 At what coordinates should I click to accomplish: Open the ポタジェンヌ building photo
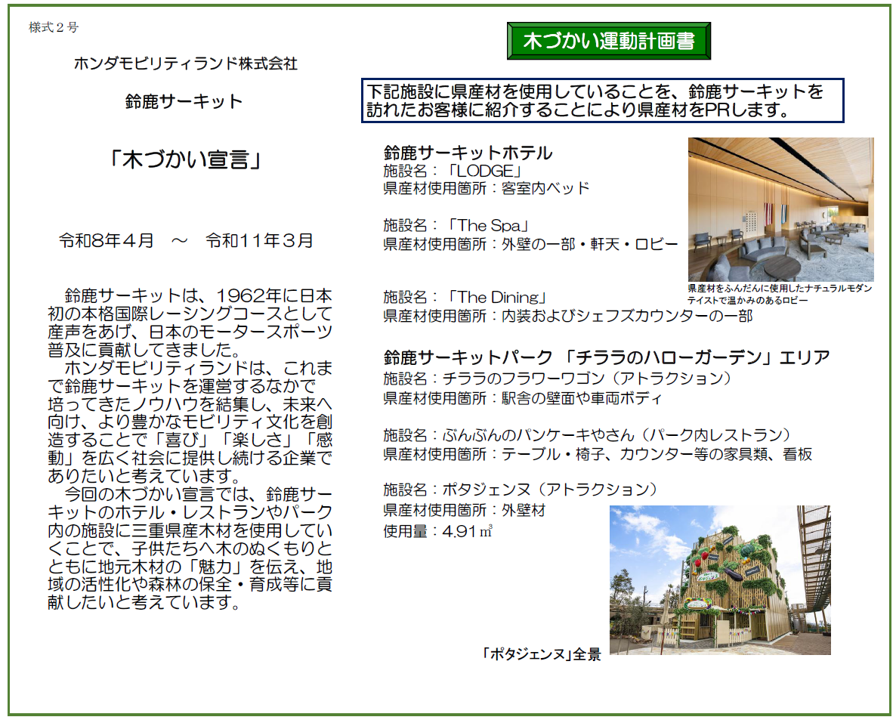tap(720, 583)
